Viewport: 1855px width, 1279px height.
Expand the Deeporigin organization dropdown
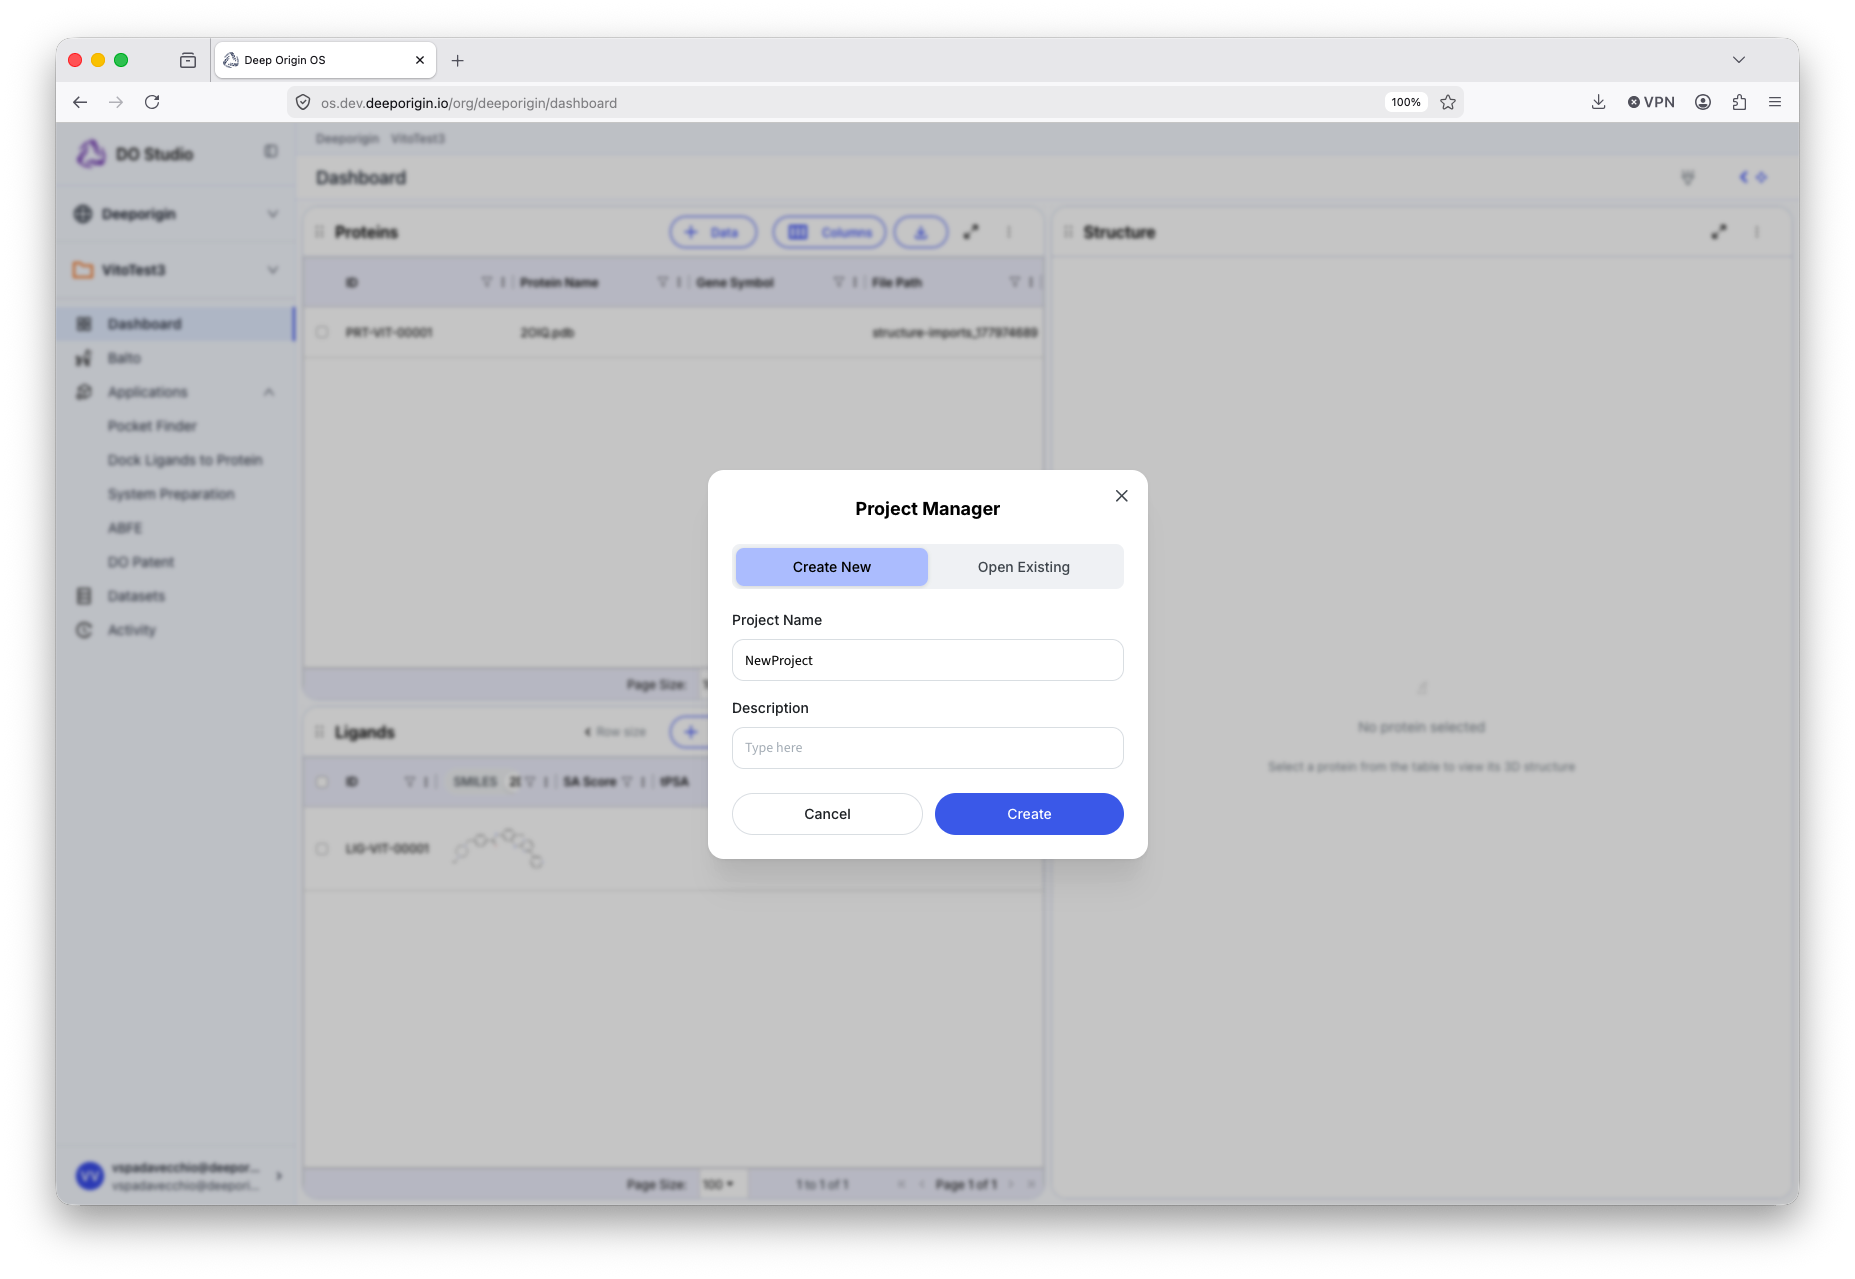coord(272,214)
